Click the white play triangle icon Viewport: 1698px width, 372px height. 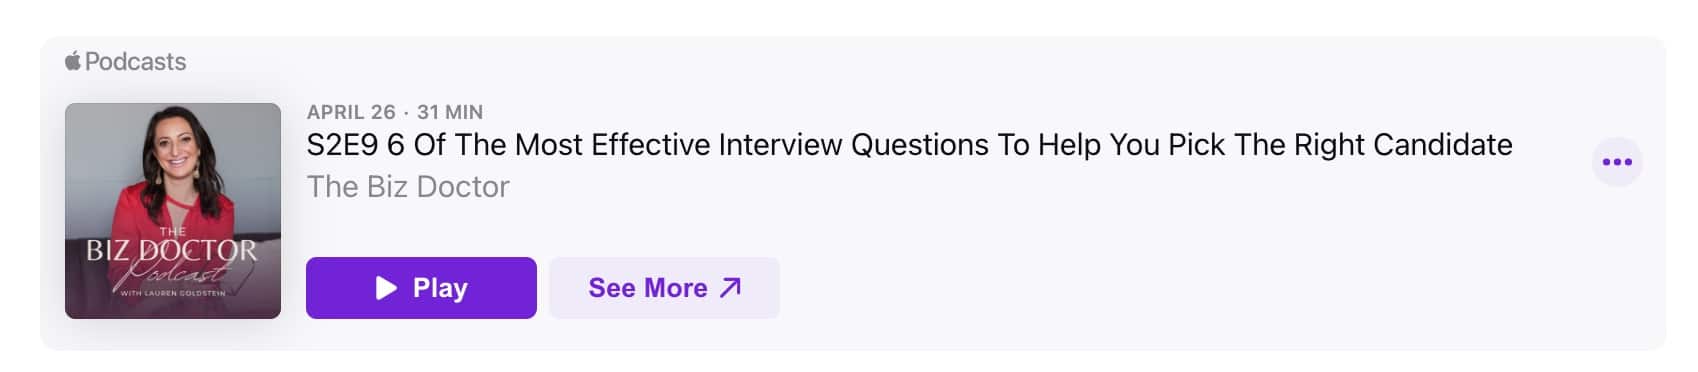tap(386, 288)
